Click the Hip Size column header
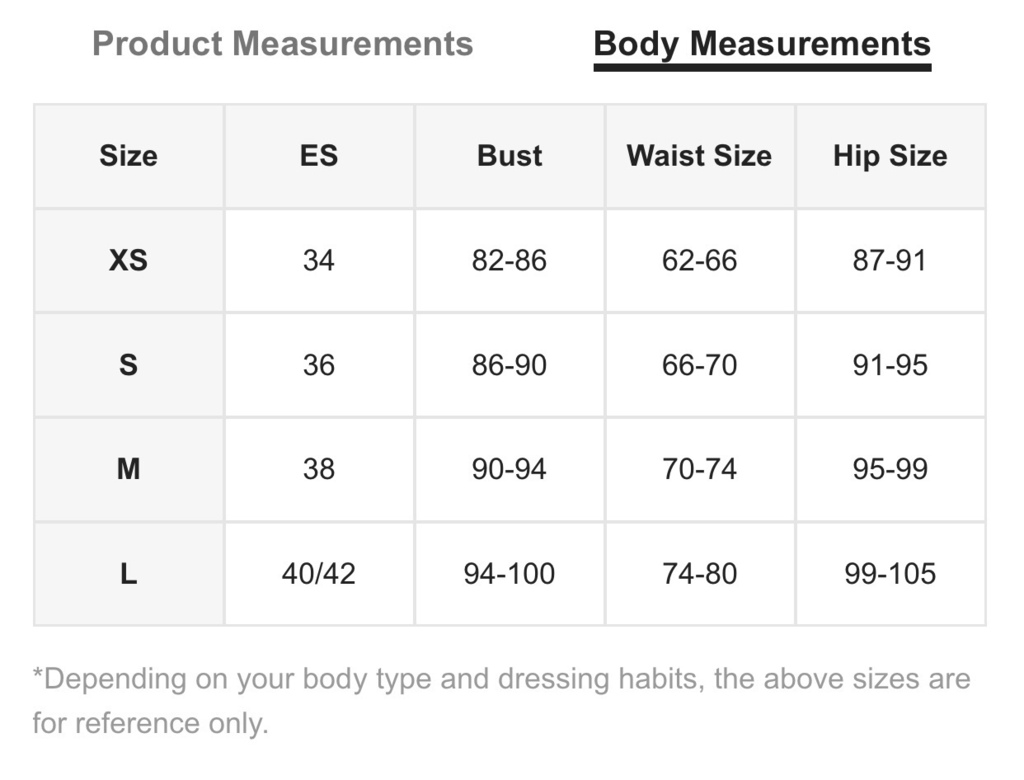Image resolution: width=1024 pixels, height=780 pixels. (890, 156)
